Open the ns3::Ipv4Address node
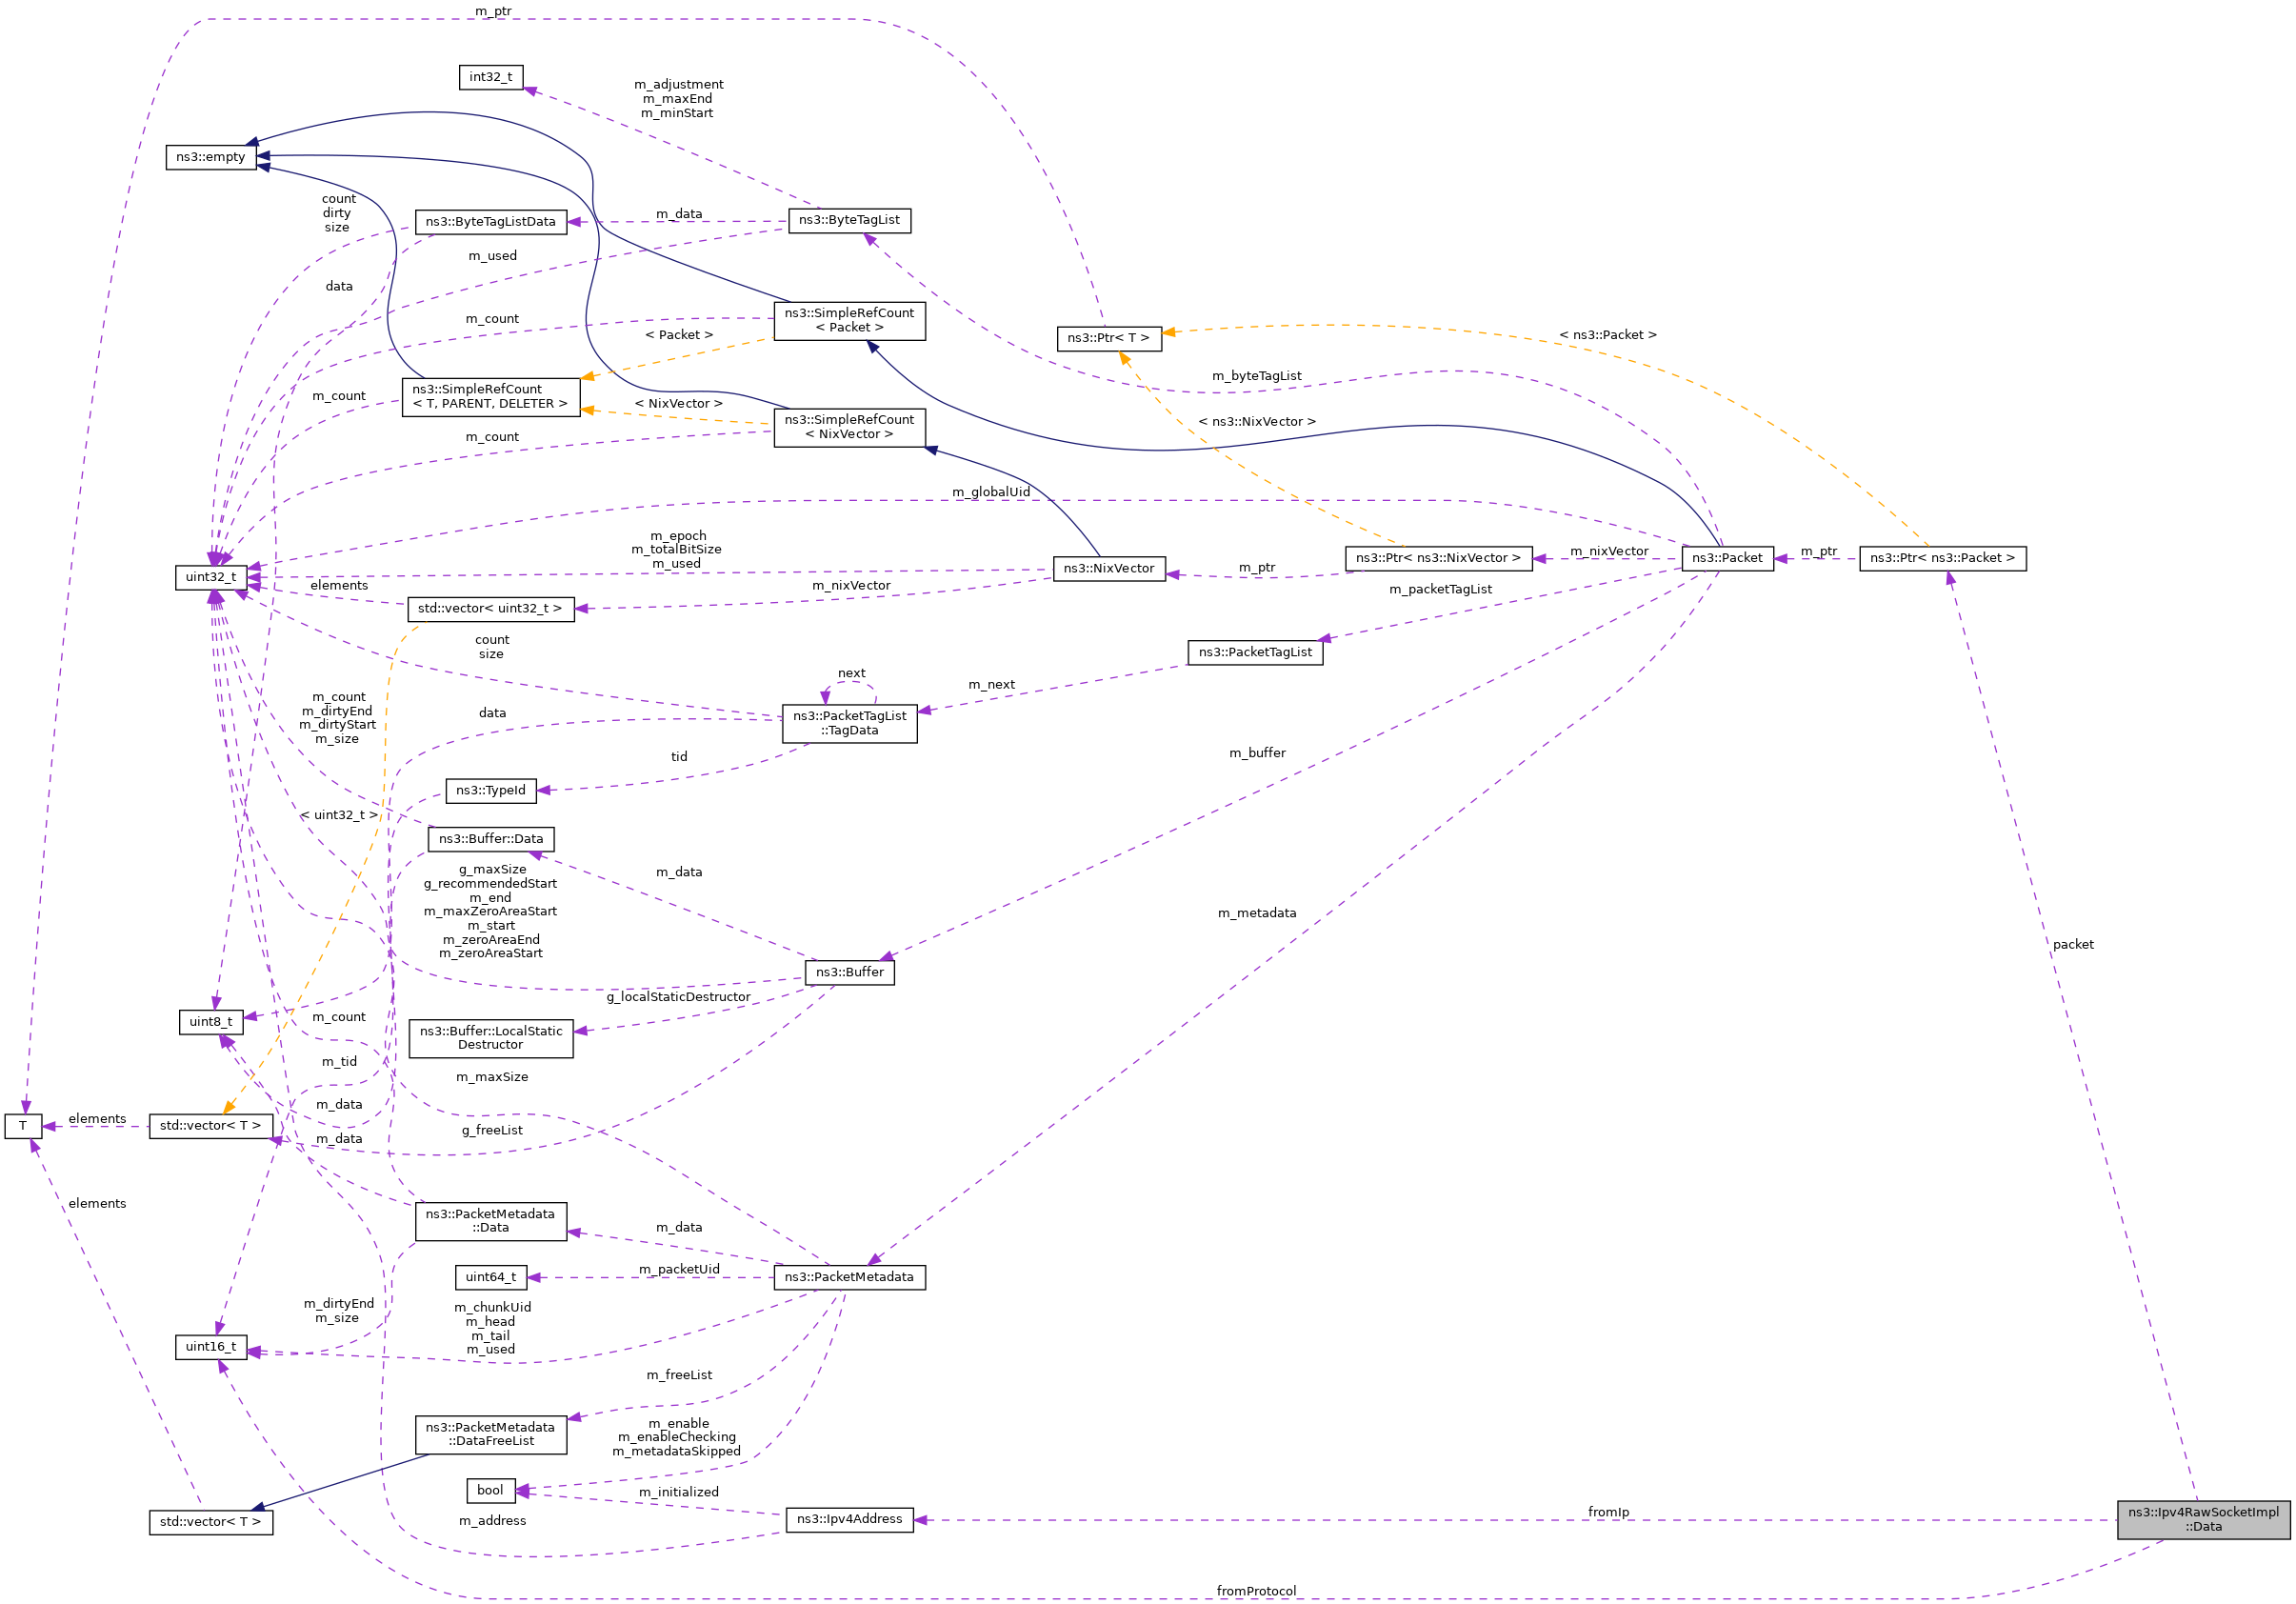 coord(849,1520)
